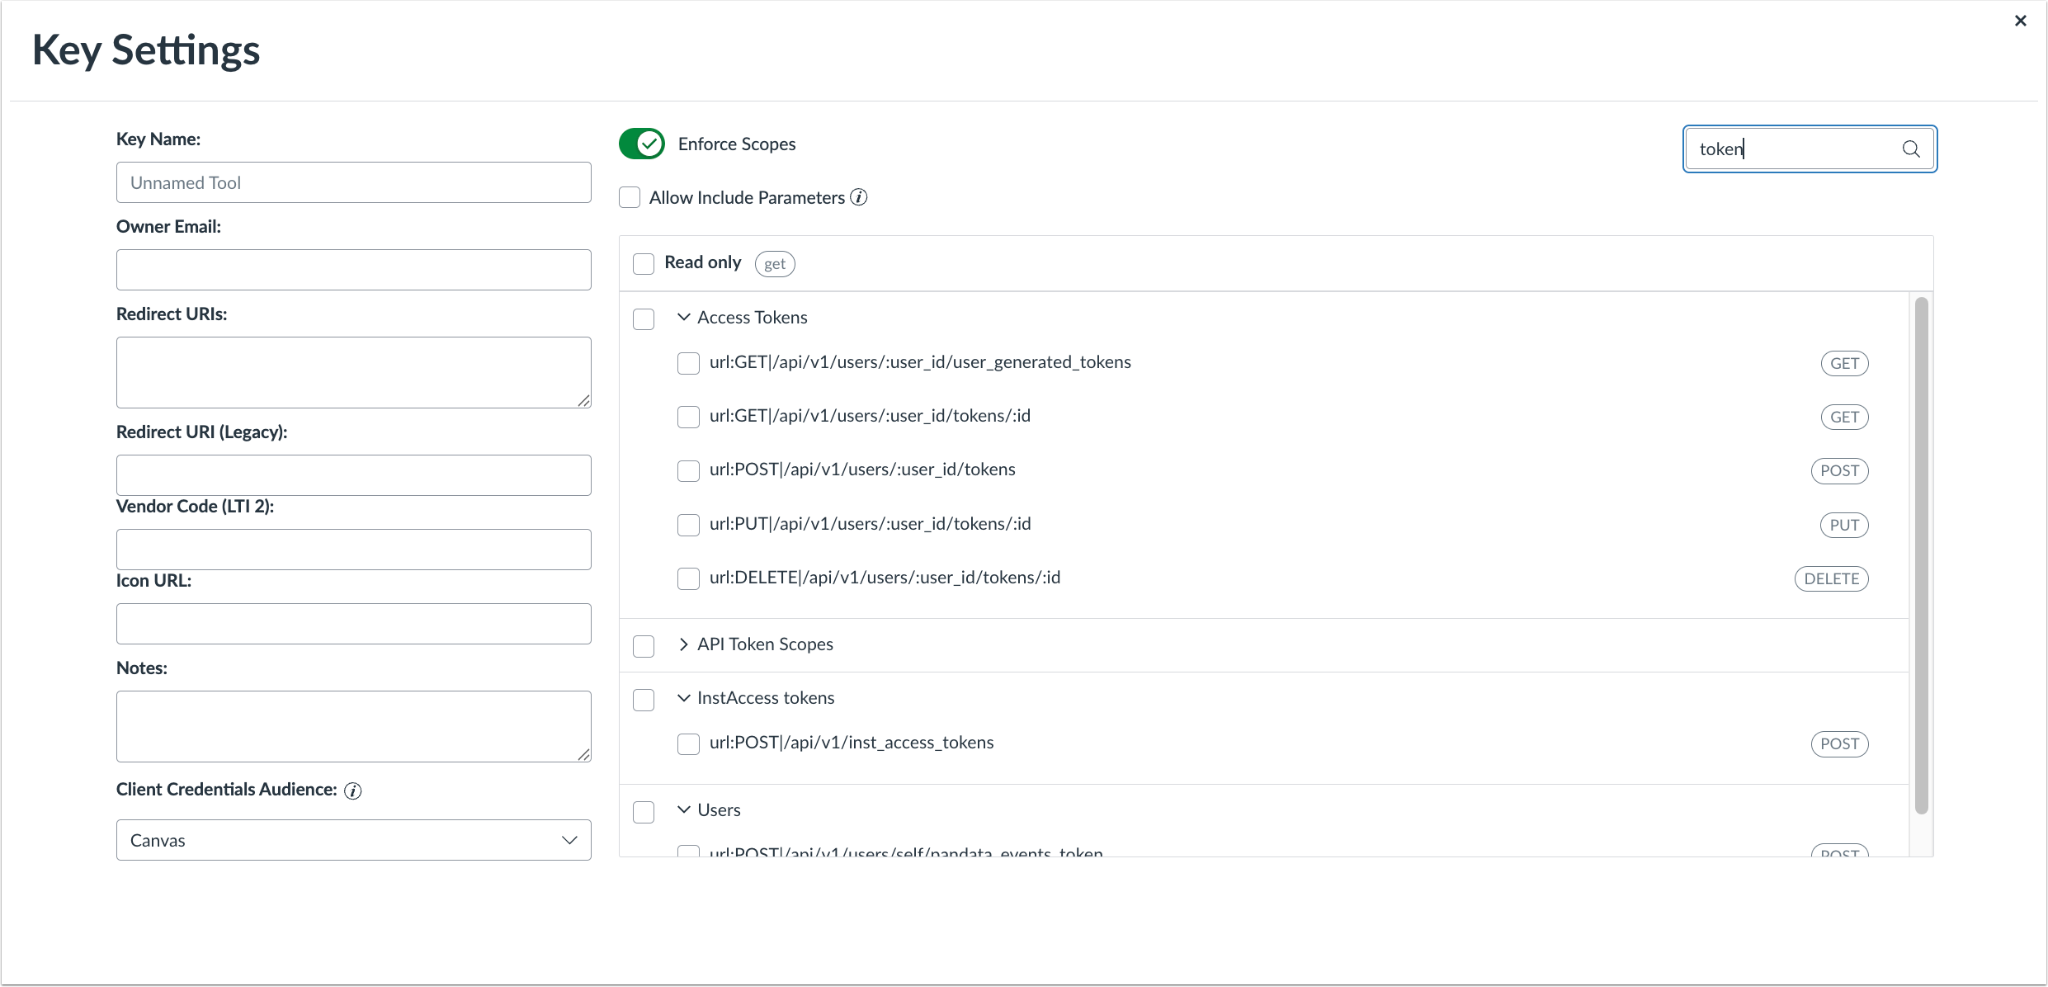Click the Key Name input field
Image resolution: width=2048 pixels, height=987 pixels.
352,182
